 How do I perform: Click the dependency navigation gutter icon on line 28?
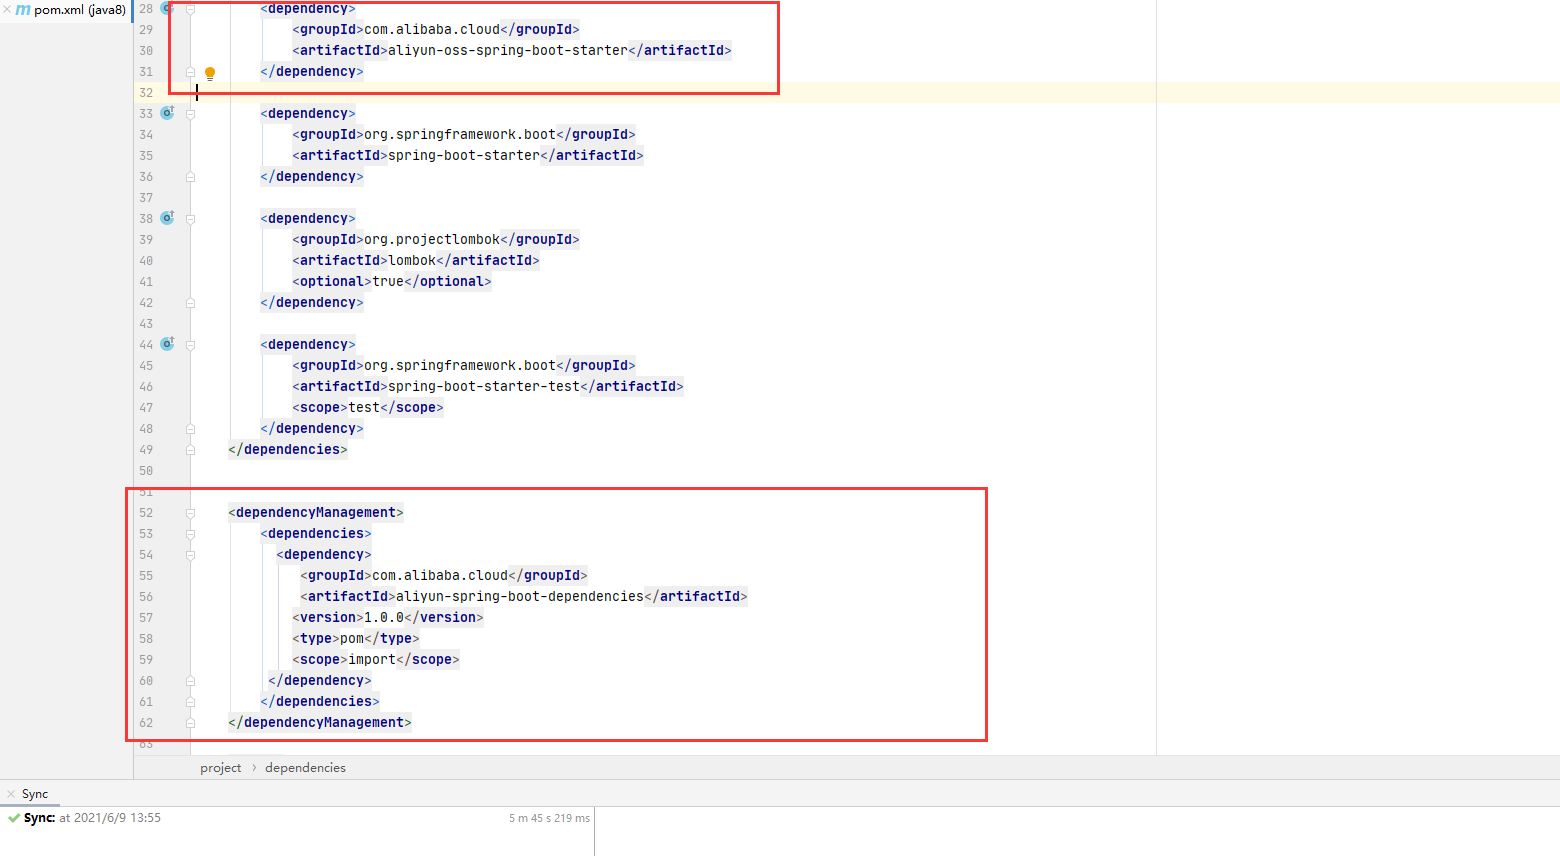click(x=167, y=8)
